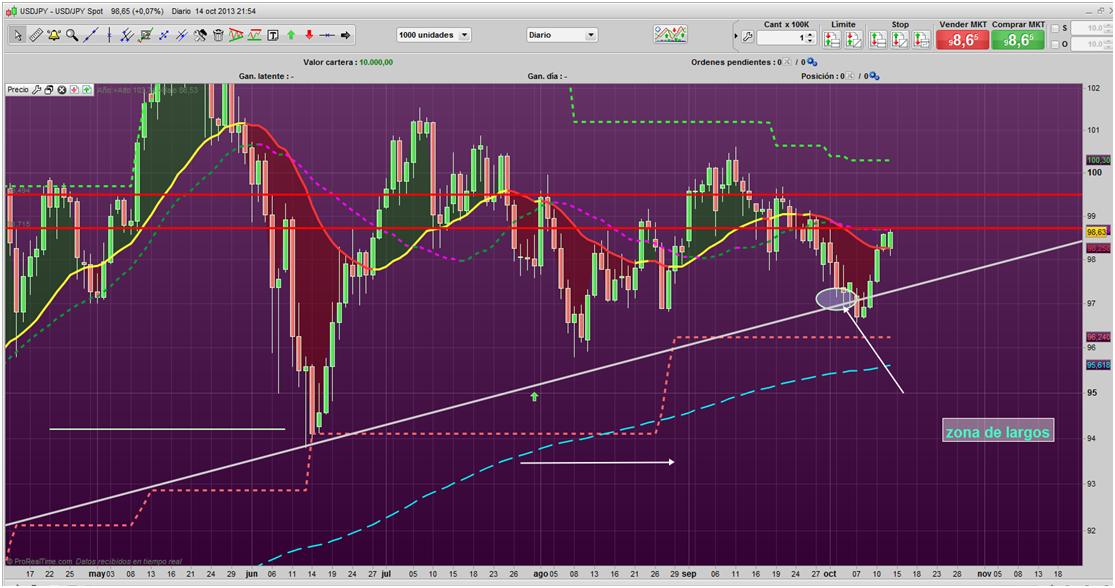1115x588 pixels.
Task: Click the sep month label on time axis
Action: 689,573
